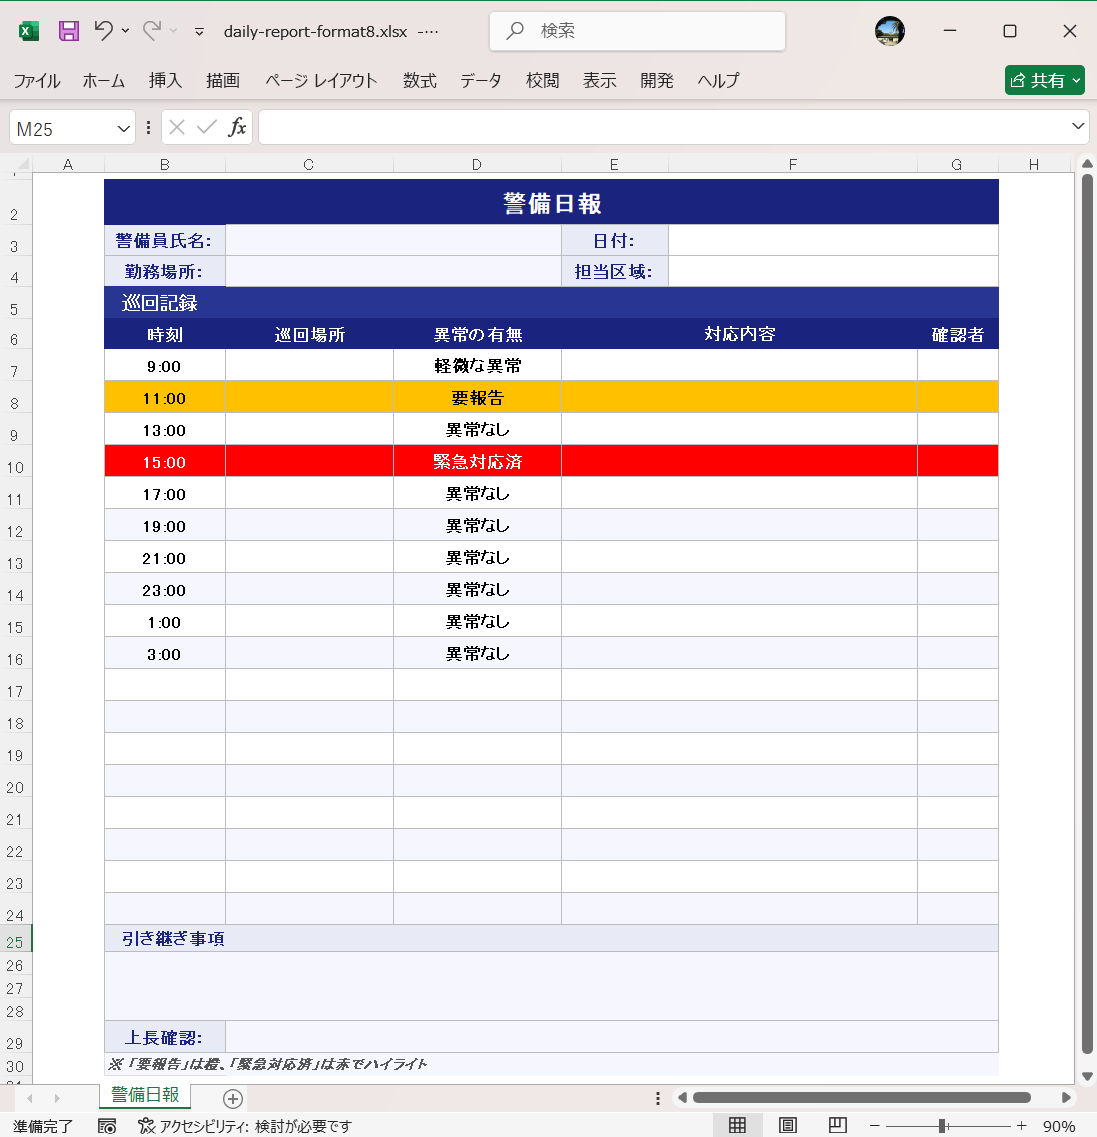The height and width of the screenshot is (1137, 1097).
Task: Cancel formula entry with the X icon
Action: click(176, 128)
